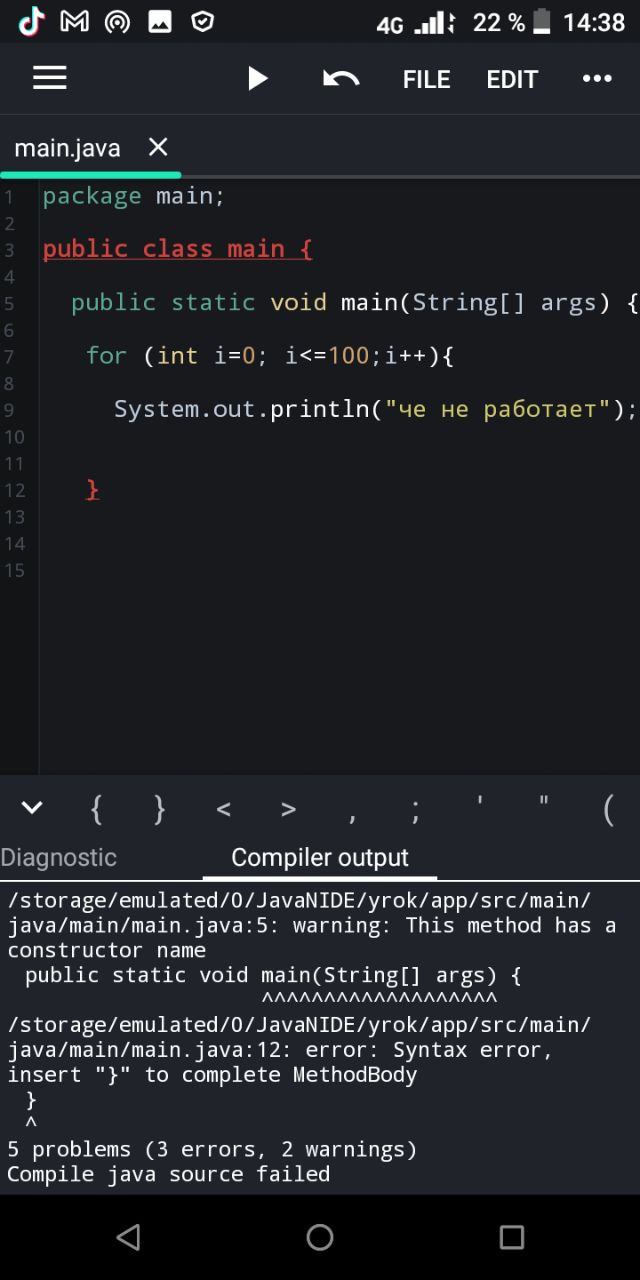Image resolution: width=640 pixels, height=1280 pixels.
Task: Insert a closing curly brace symbol
Action: [160, 809]
